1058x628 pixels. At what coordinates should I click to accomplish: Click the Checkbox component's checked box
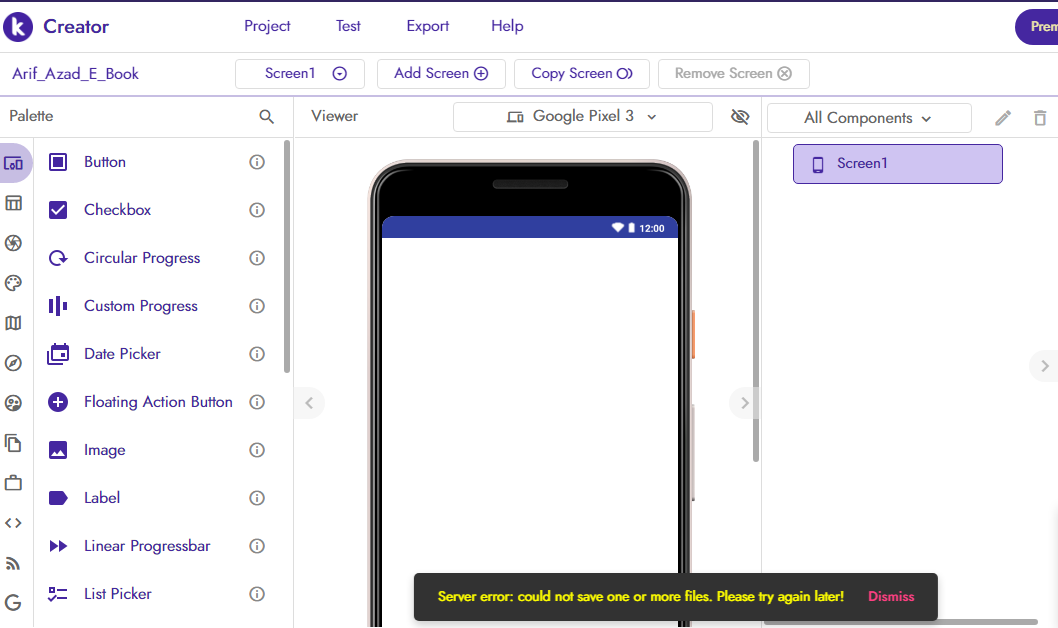pyautogui.click(x=57, y=209)
